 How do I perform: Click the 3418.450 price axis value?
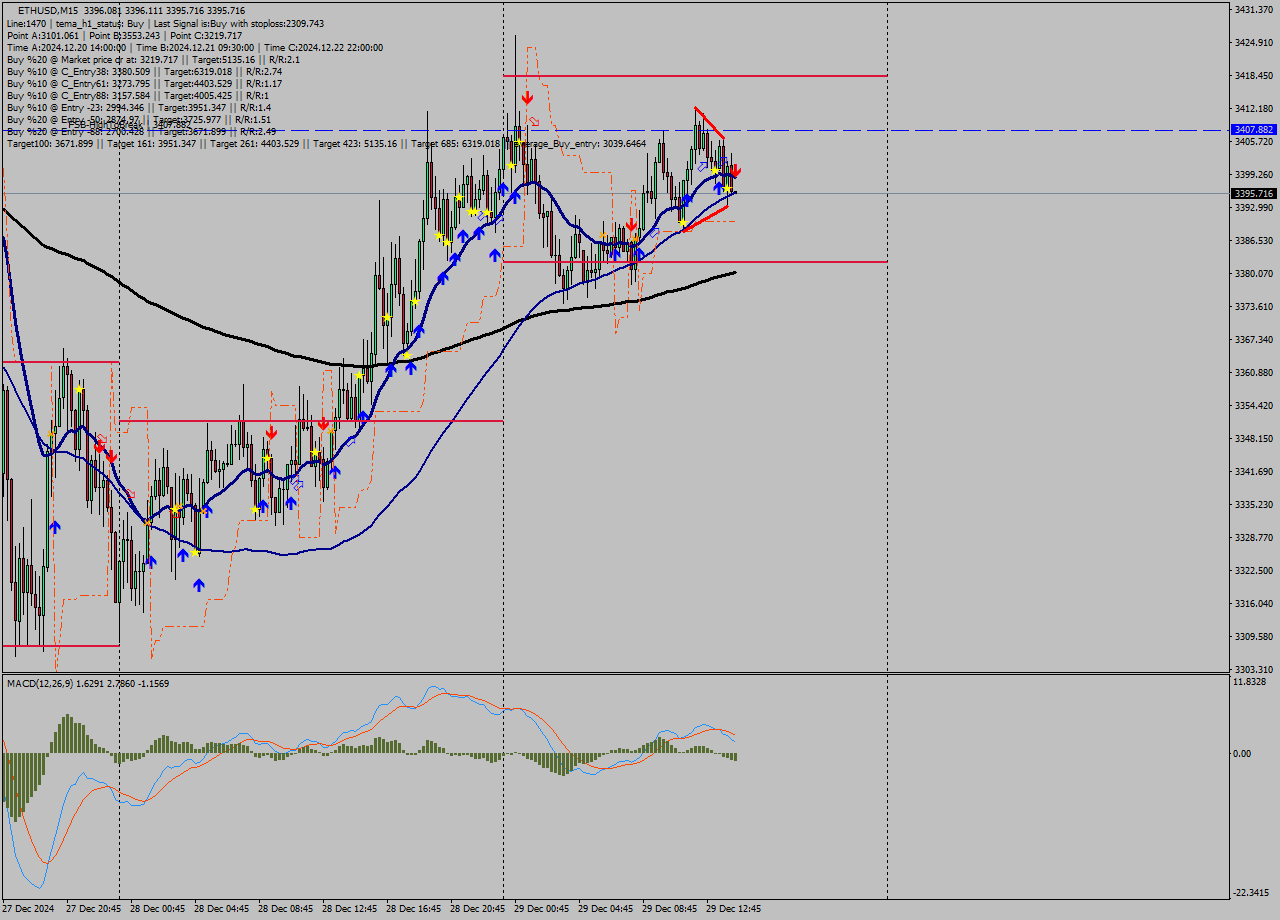pos(1253,75)
